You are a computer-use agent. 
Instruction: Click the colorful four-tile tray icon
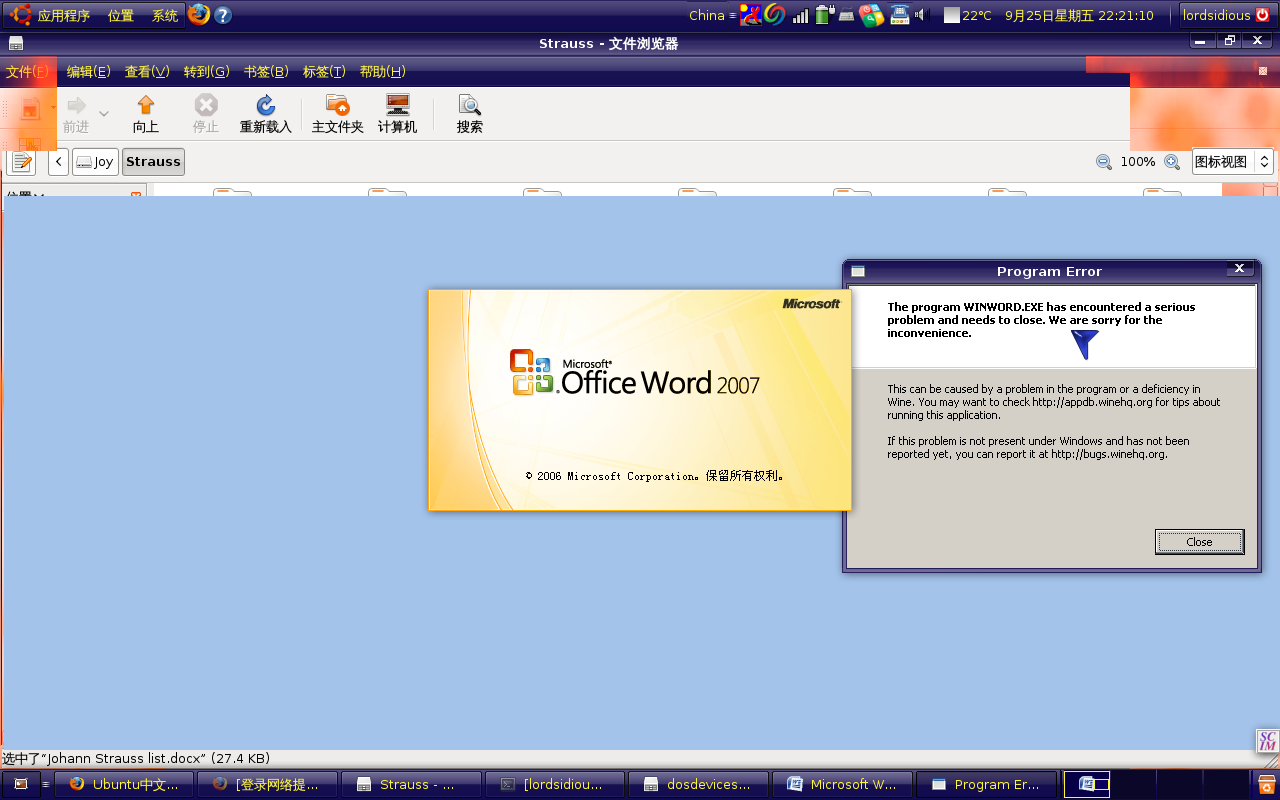tap(871, 15)
